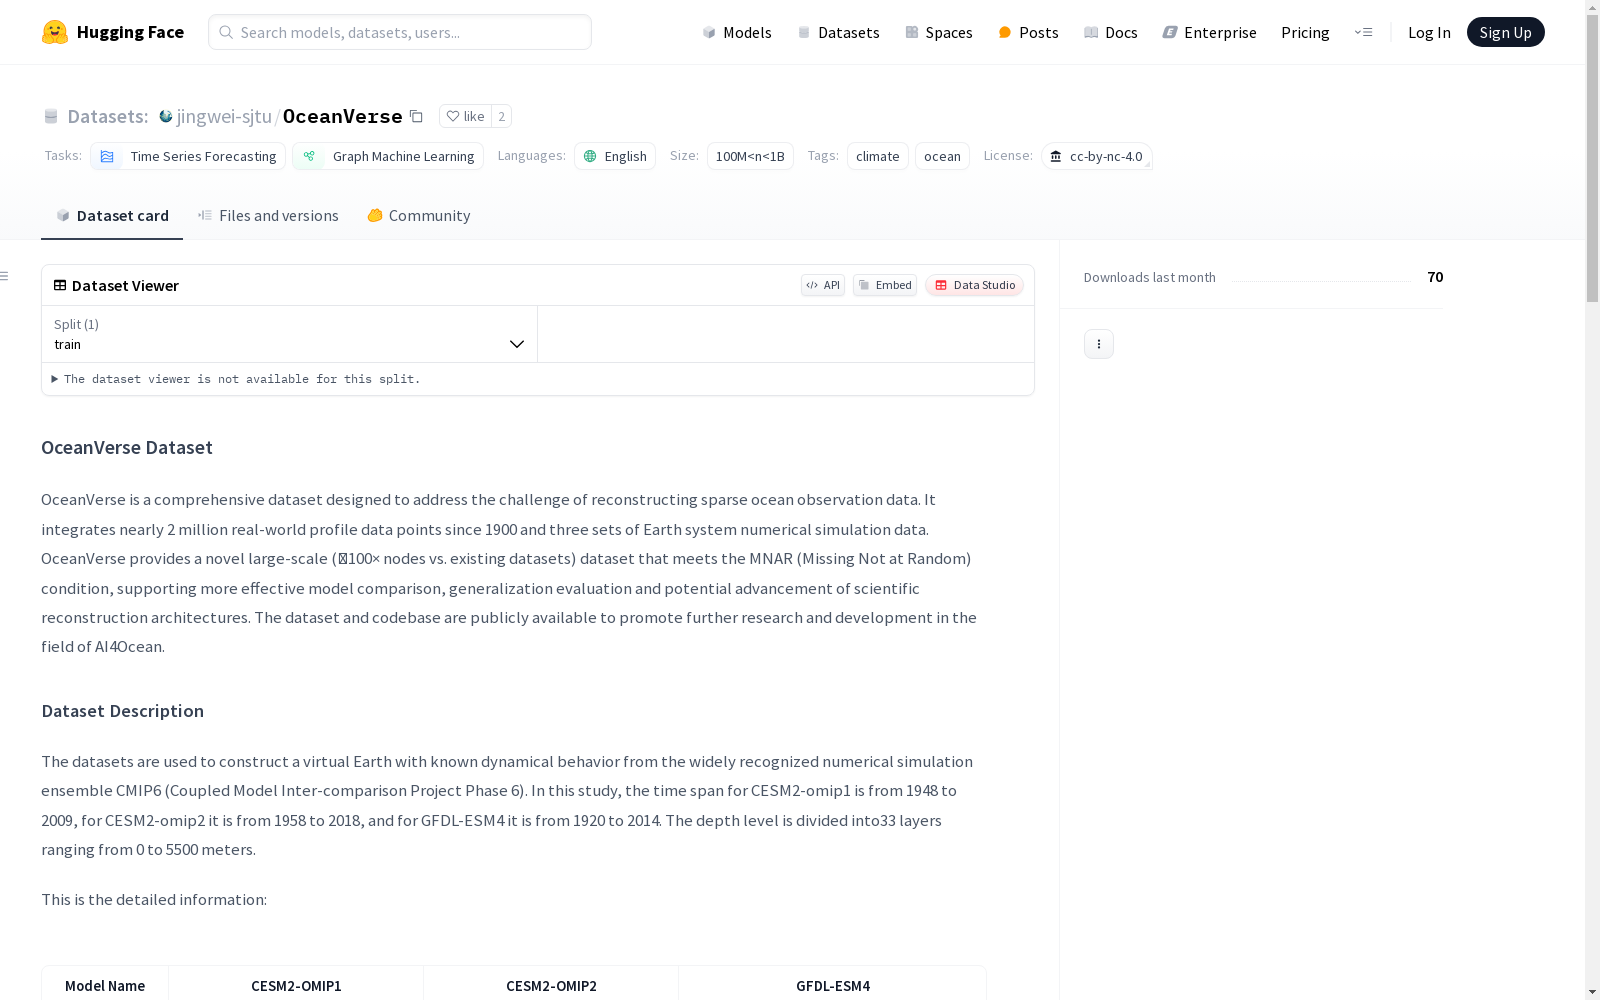The width and height of the screenshot is (1600, 1000).
Task: Click the GFDL-ESM4 table header
Action: [833, 986]
